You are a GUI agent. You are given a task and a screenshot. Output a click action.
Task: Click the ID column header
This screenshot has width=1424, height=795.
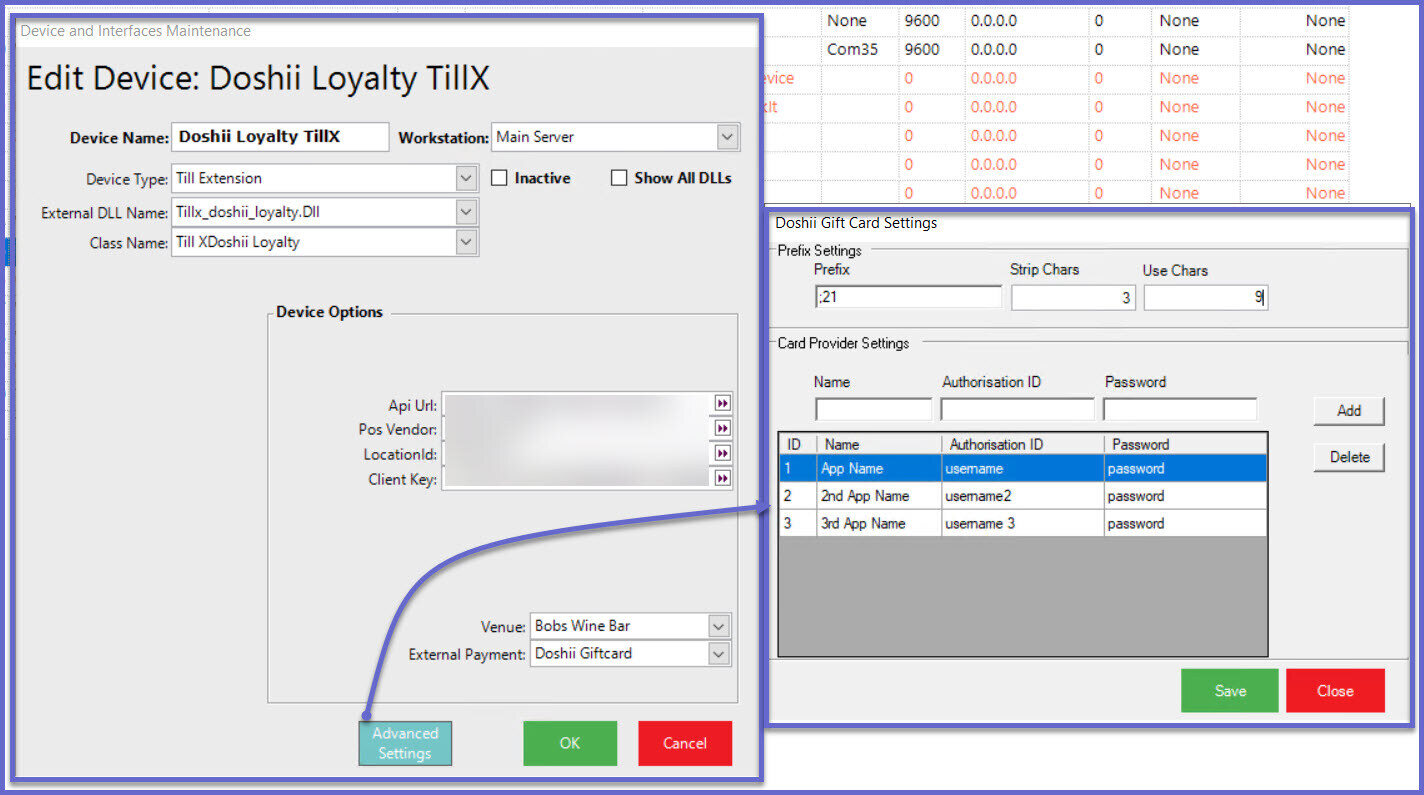[x=797, y=444]
